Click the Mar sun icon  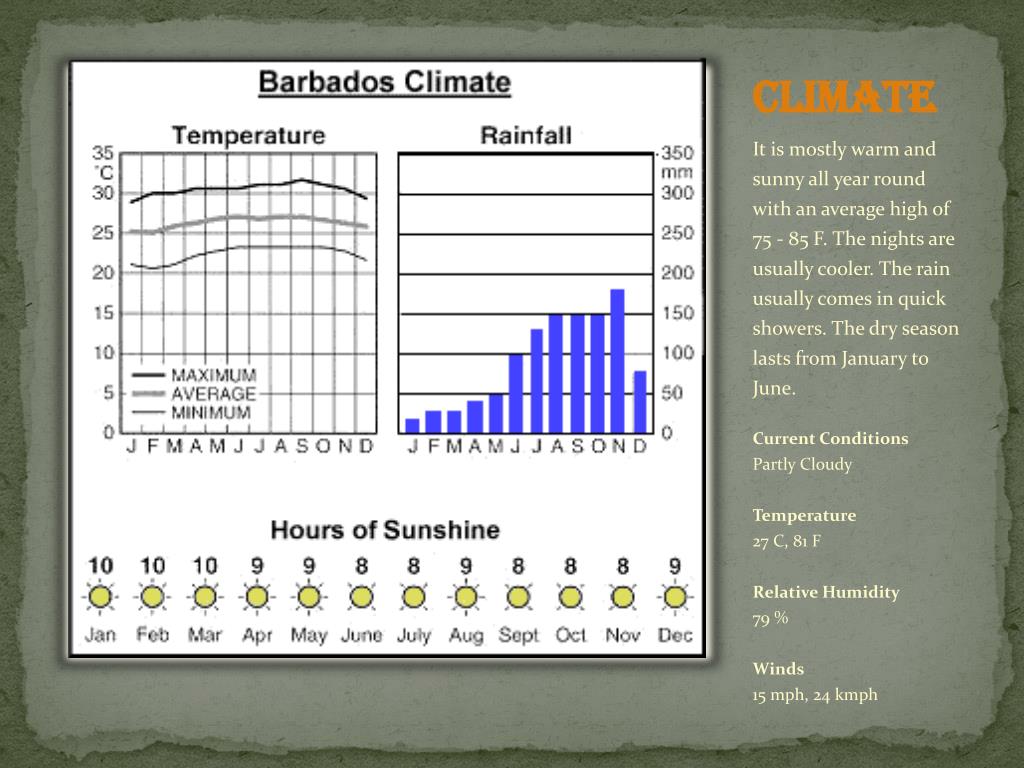tap(205, 597)
